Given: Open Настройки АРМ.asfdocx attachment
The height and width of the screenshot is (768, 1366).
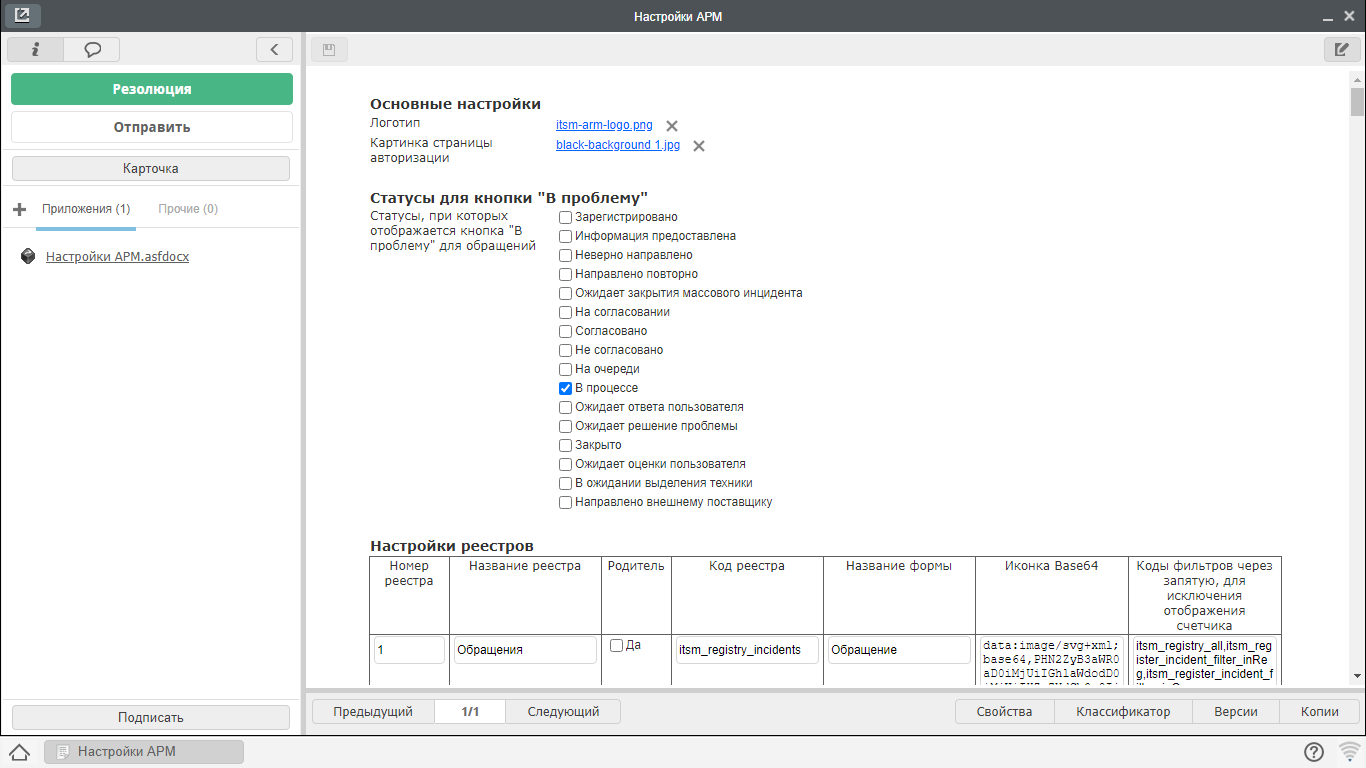Looking at the screenshot, I should click(117, 256).
